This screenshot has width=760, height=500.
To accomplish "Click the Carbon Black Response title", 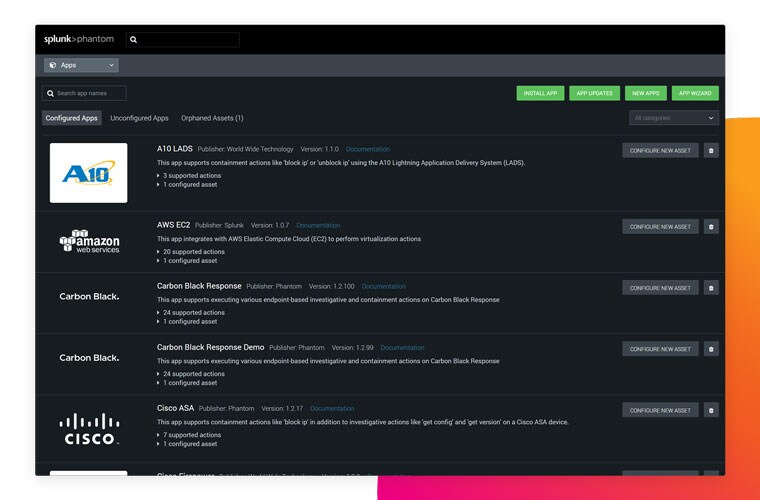I will coord(199,286).
